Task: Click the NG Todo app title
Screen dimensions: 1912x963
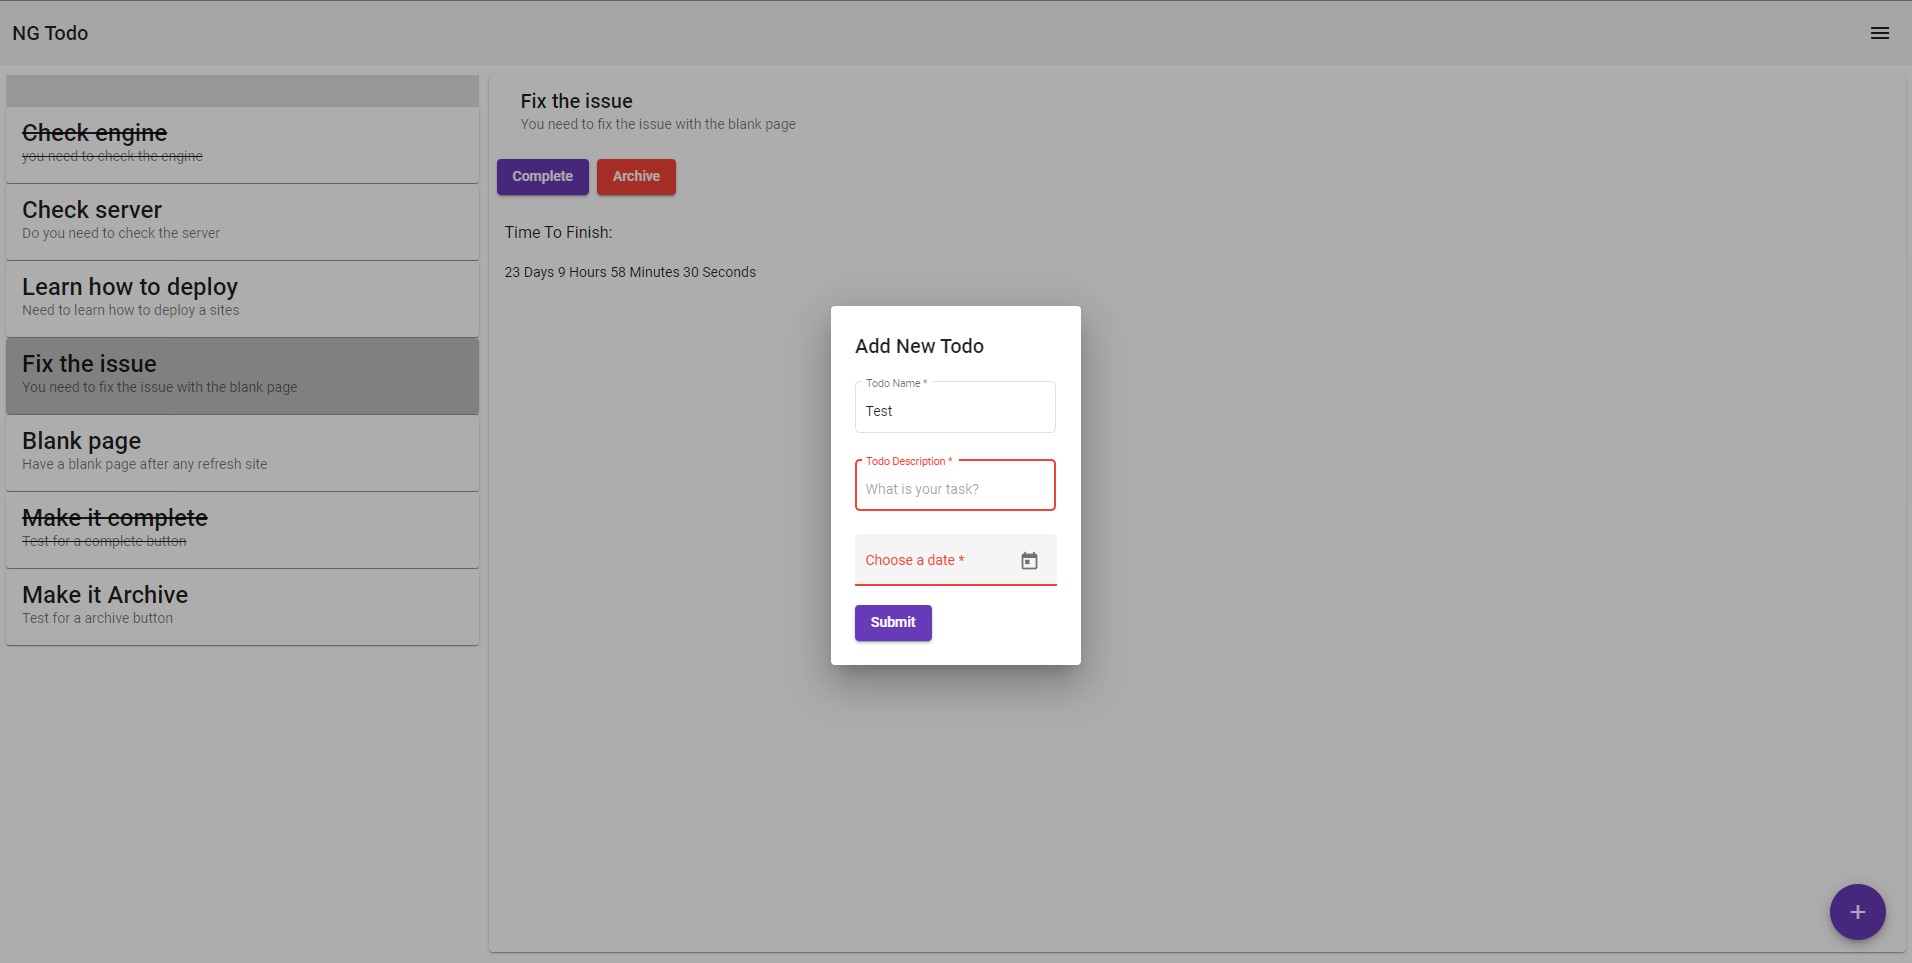Action: tap(50, 33)
